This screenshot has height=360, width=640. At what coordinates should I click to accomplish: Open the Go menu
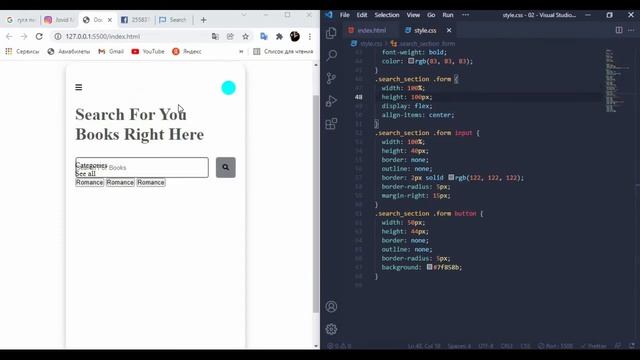(x=431, y=15)
